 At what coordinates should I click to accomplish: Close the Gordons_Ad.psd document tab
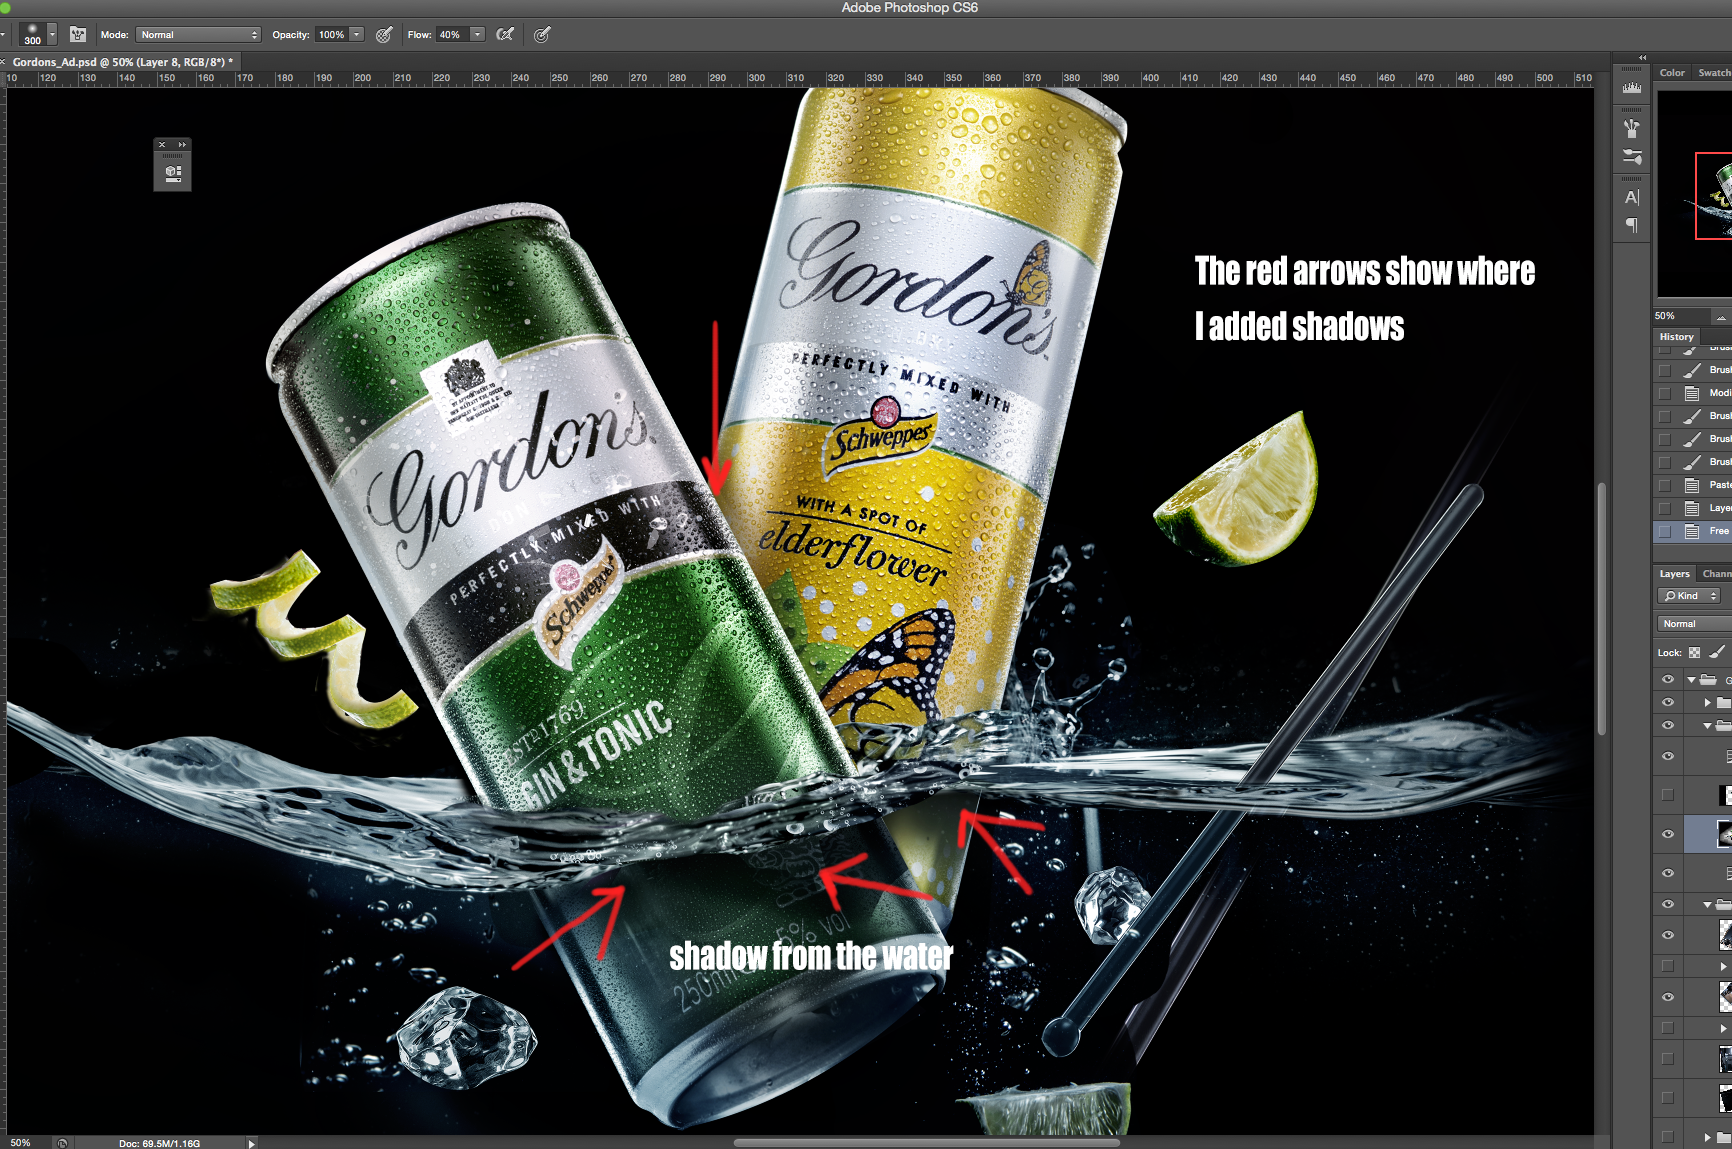(x=3, y=62)
